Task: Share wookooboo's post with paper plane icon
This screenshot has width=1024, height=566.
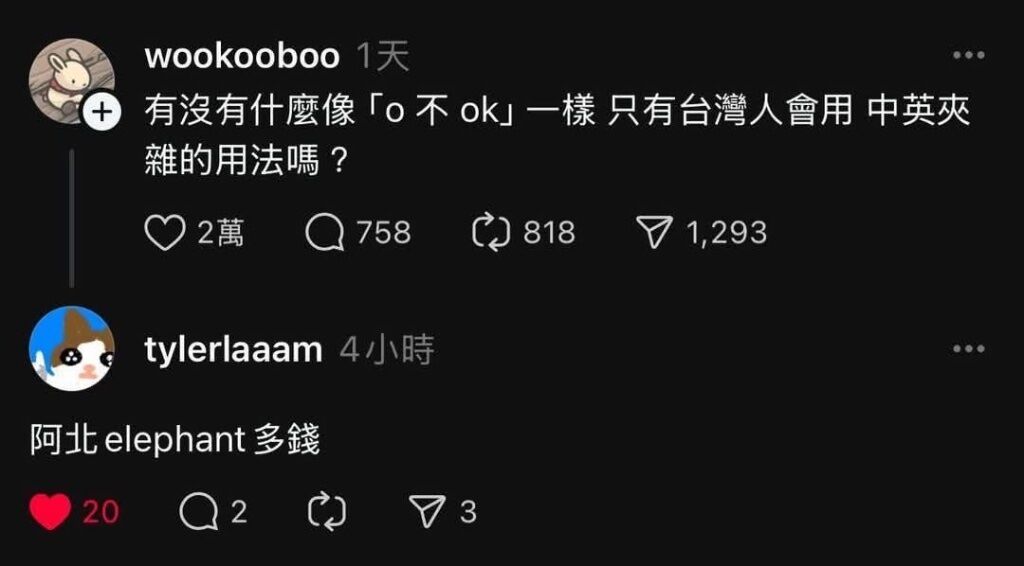Action: coord(654,234)
